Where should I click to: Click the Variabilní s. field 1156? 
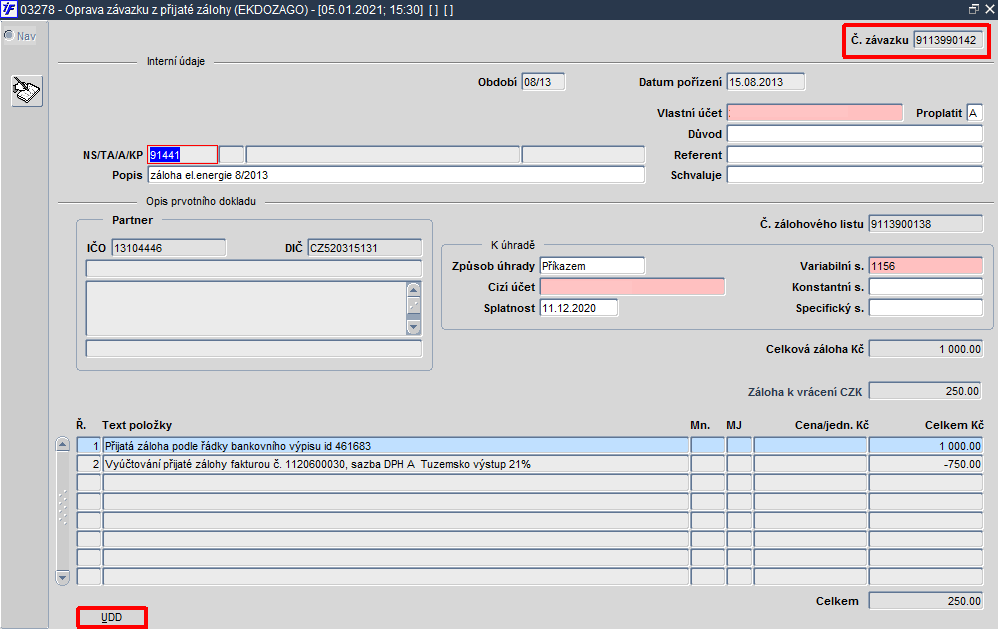point(925,266)
